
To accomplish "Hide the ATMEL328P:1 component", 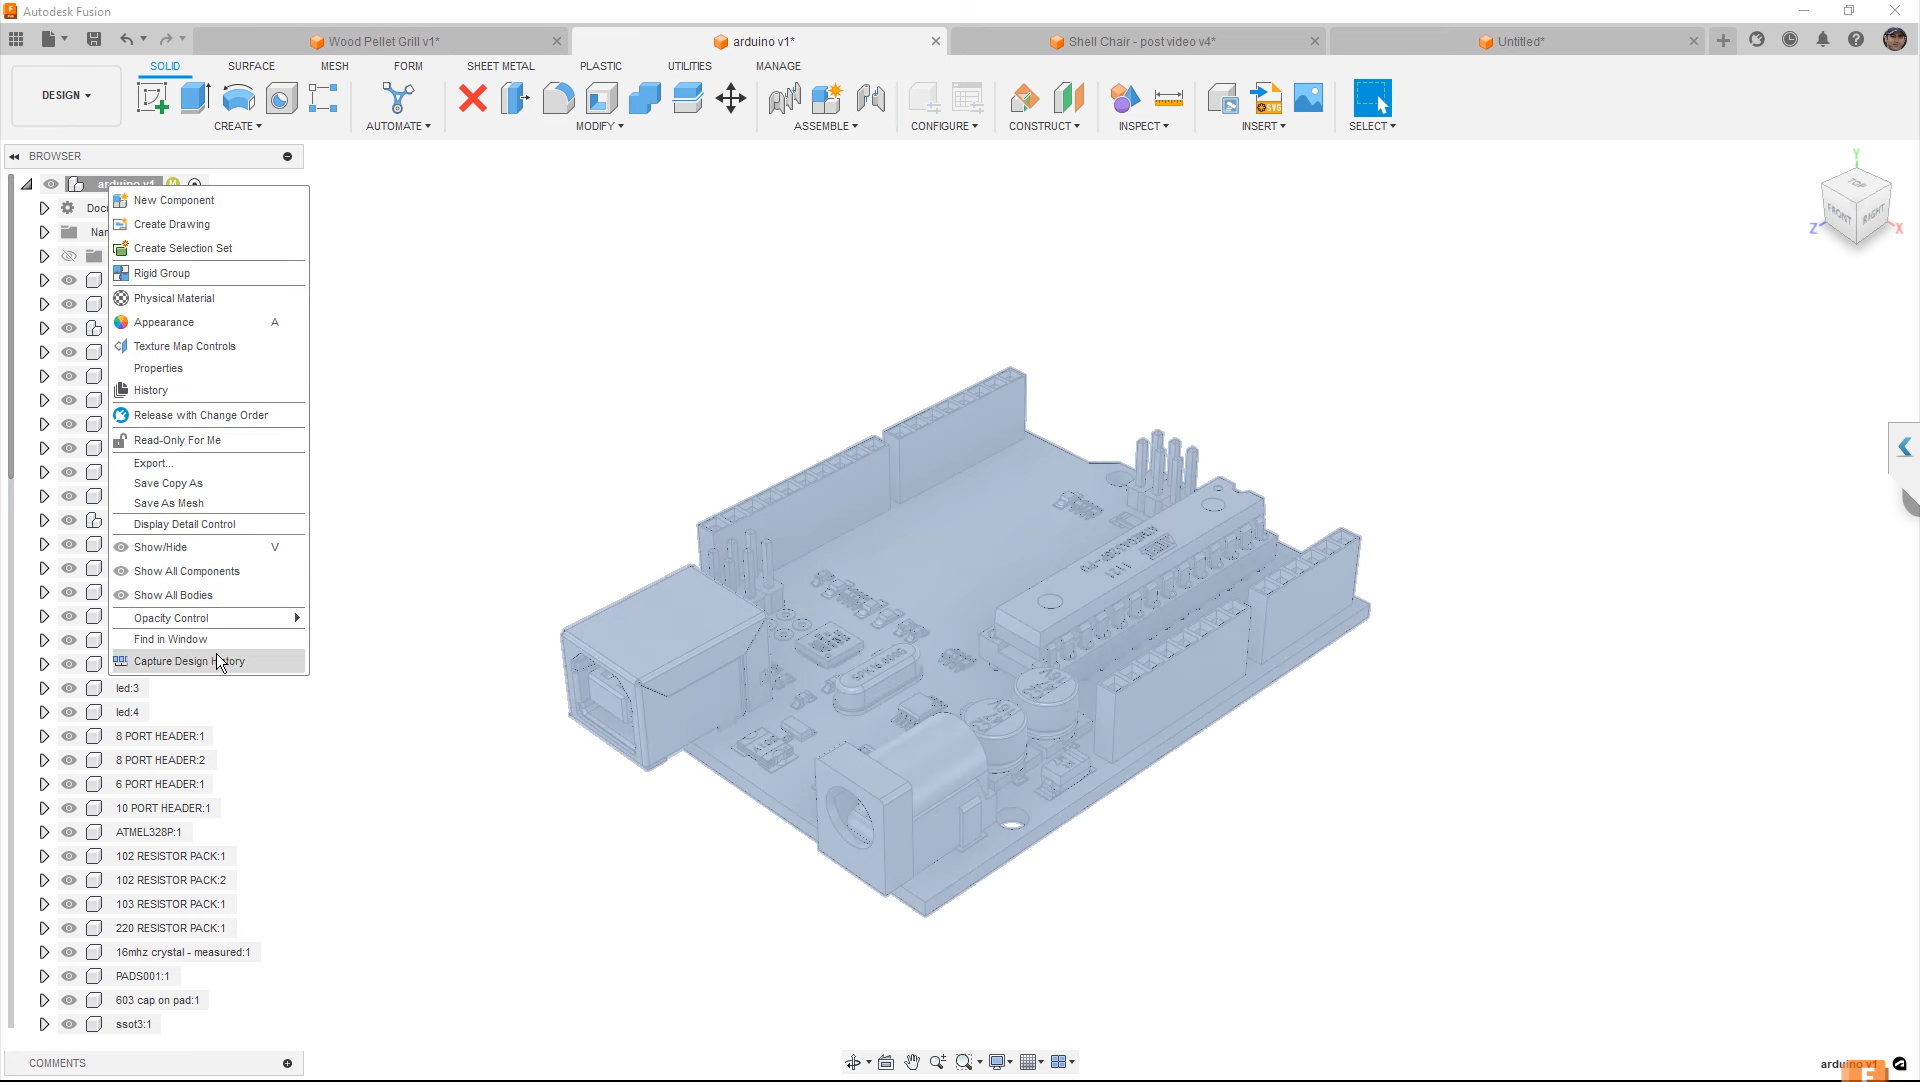I will coord(69,832).
